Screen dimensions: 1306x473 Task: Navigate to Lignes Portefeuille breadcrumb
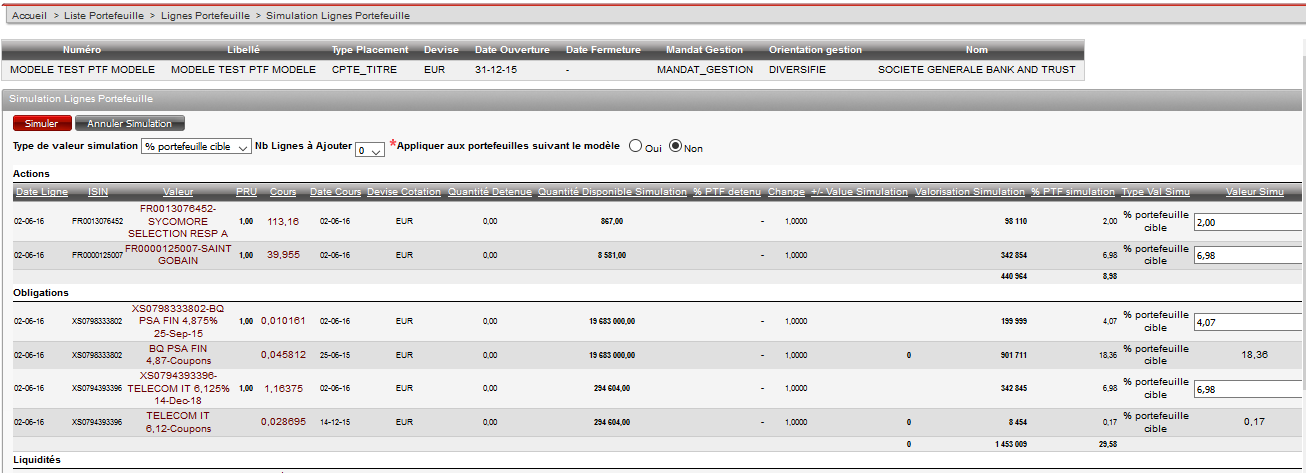coord(203,16)
